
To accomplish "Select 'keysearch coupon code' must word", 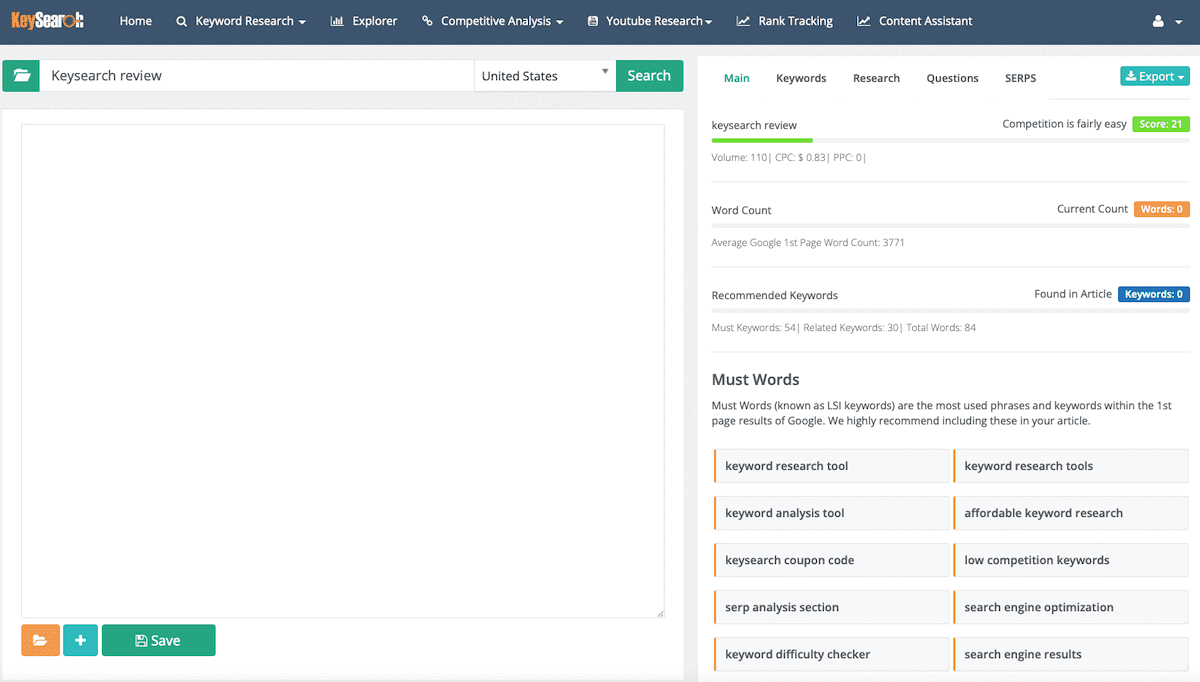I will coord(831,560).
